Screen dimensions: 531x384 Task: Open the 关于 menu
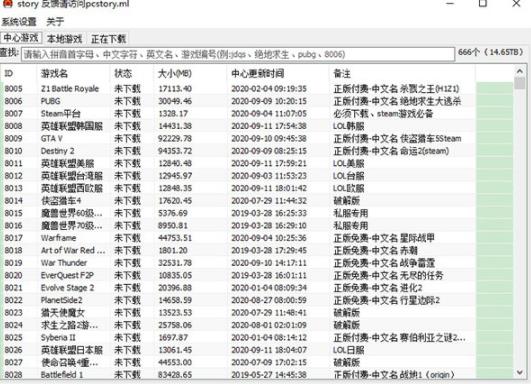55,22
